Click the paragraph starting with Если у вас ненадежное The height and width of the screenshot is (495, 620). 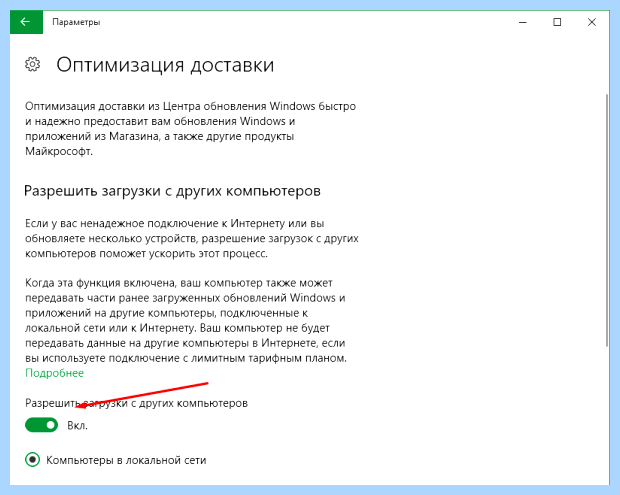(x=192, y=238)
